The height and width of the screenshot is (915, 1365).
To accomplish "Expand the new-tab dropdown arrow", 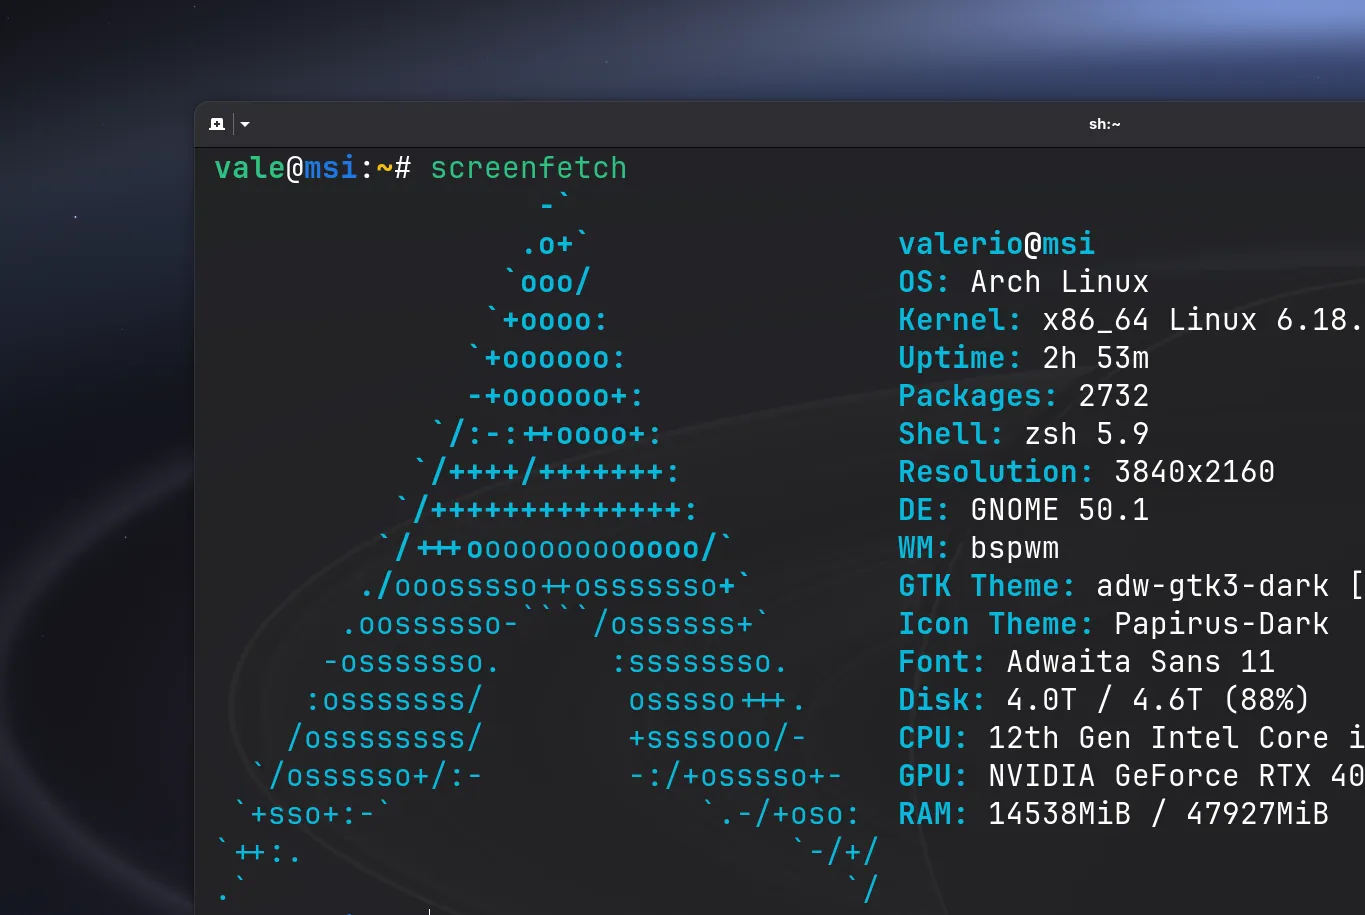I will [x=245, y=124].
